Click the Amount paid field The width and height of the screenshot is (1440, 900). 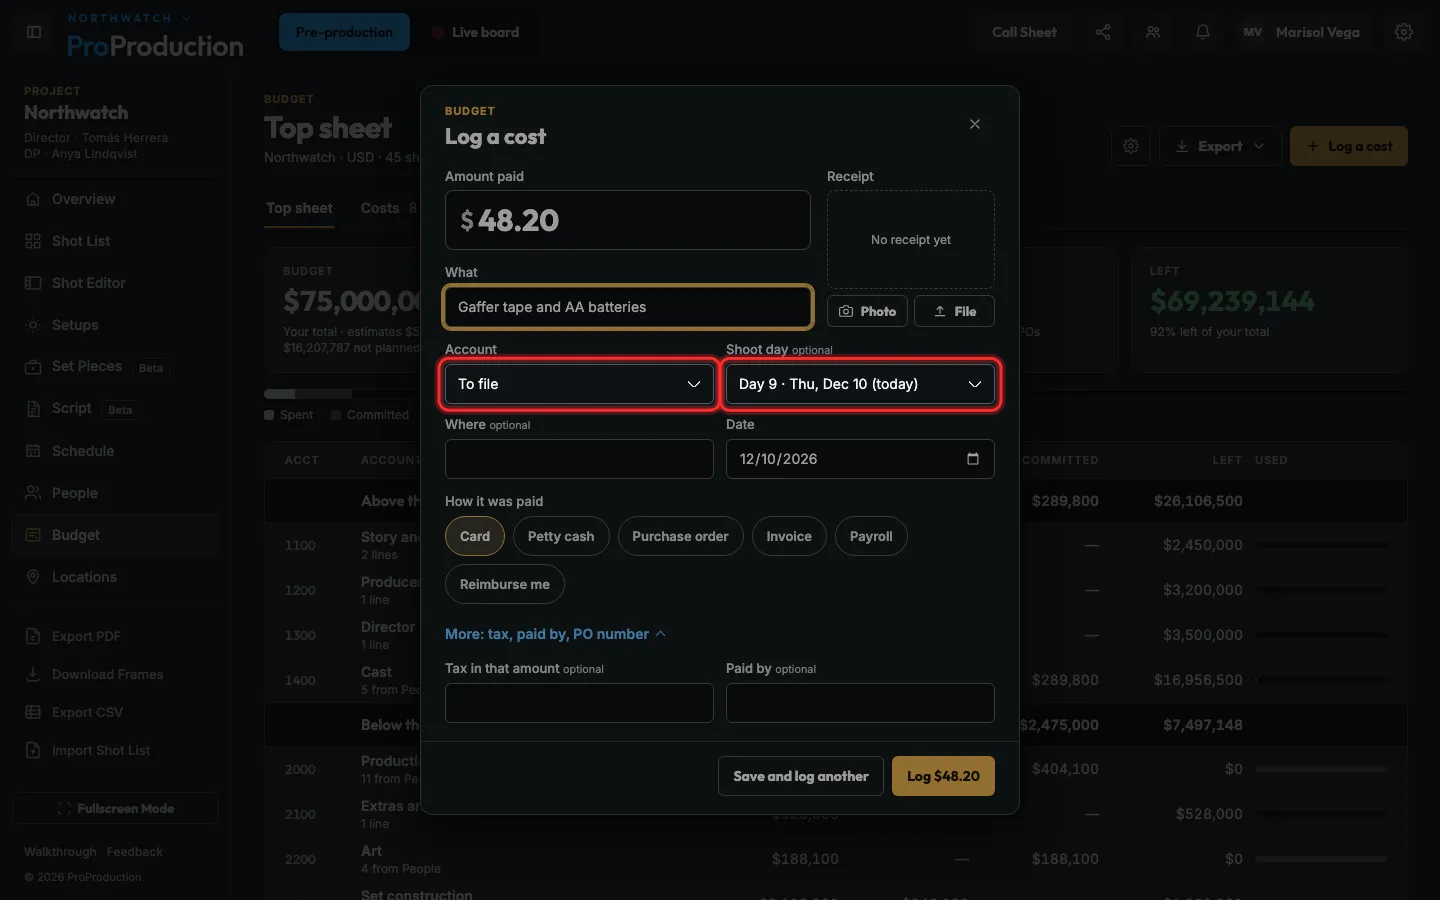tap(628, 220)
